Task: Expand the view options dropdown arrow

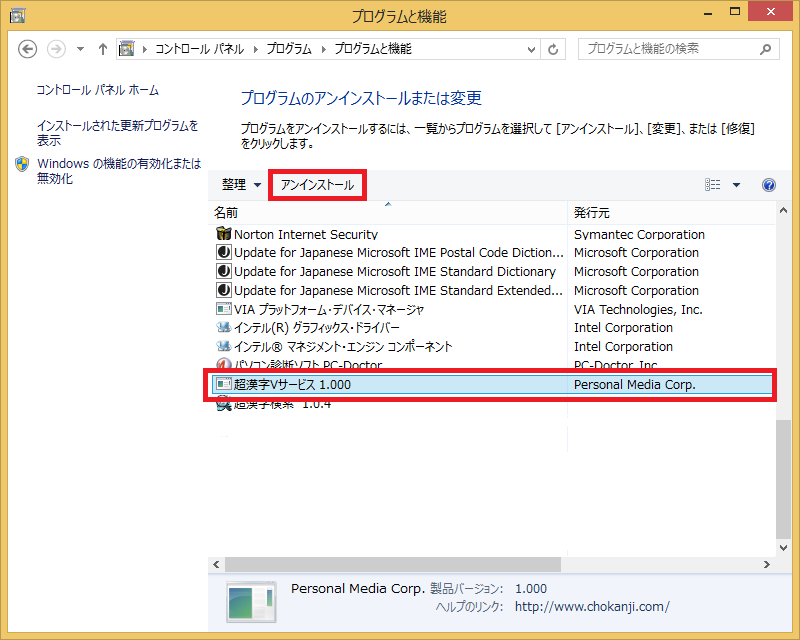Action: pos(737,185)
